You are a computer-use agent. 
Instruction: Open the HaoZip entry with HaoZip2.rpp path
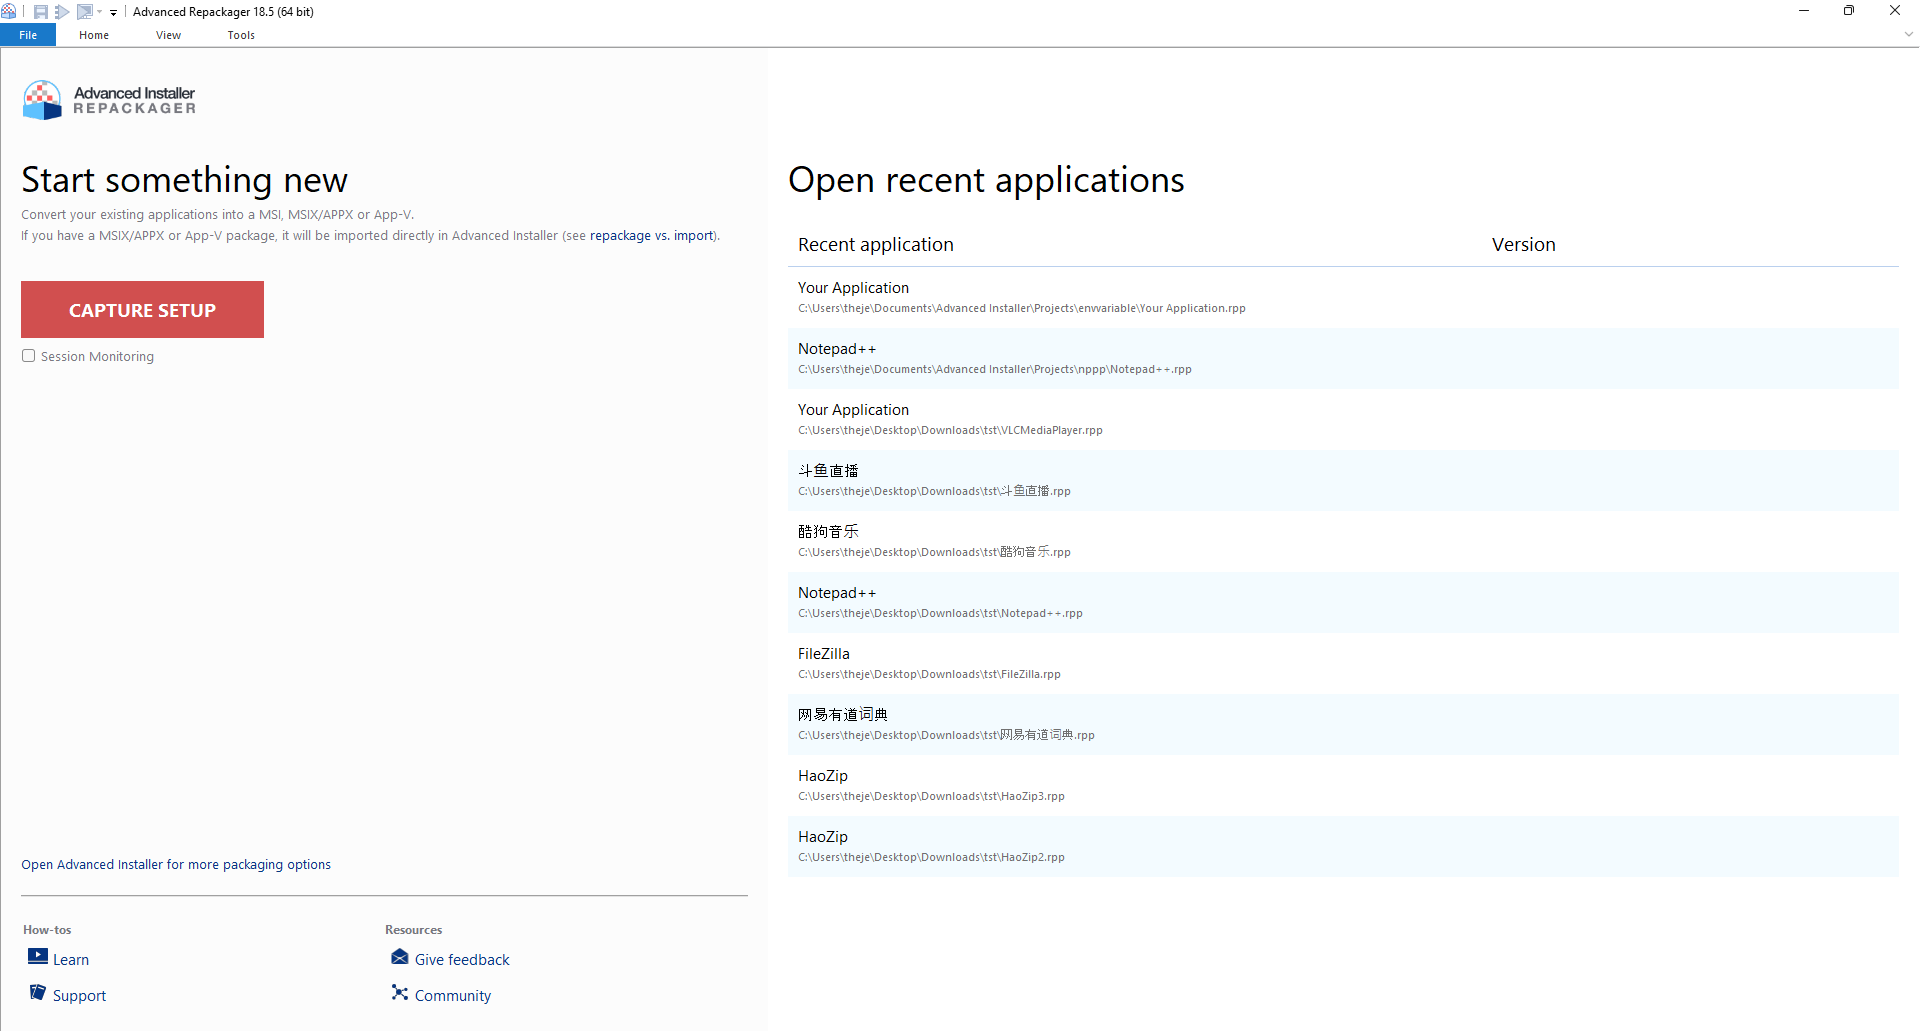click(1343, 847)
